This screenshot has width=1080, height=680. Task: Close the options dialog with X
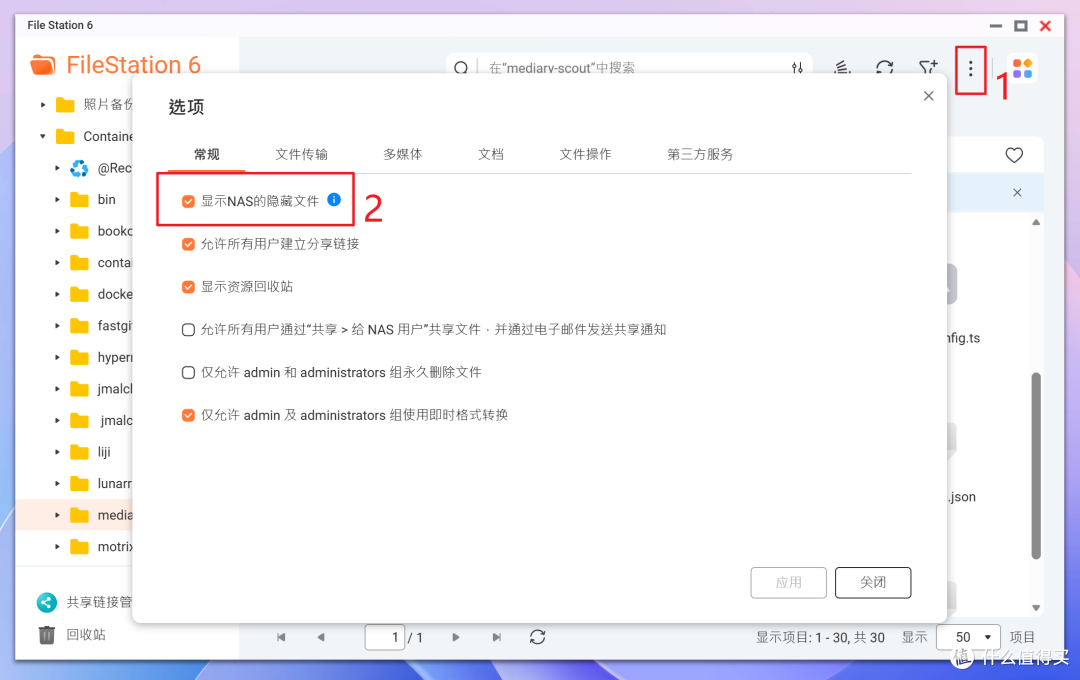[928, 96]
